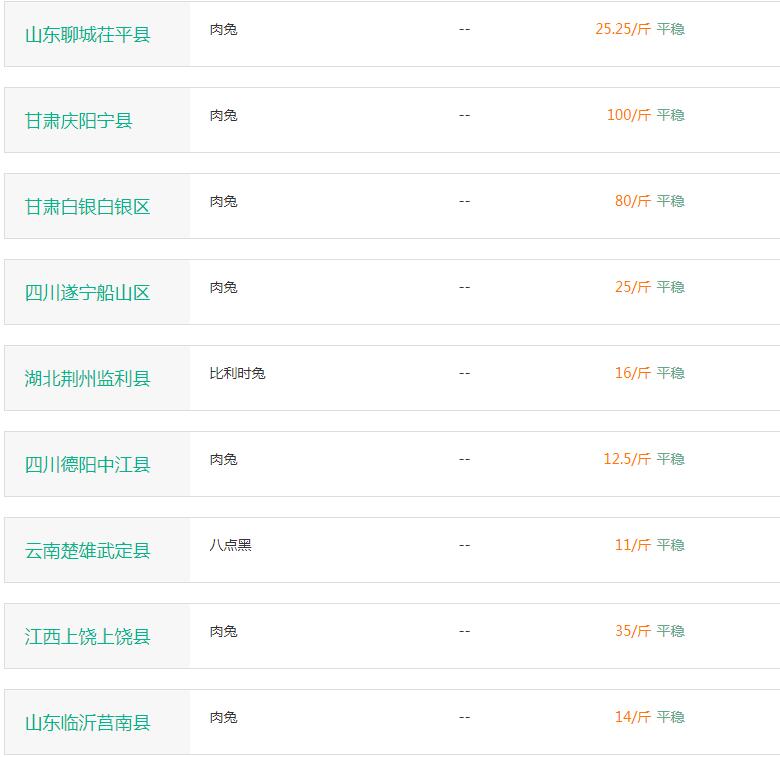Select the 比利时兔 breed label
The image size is (780, 757).
coord(237,373)
